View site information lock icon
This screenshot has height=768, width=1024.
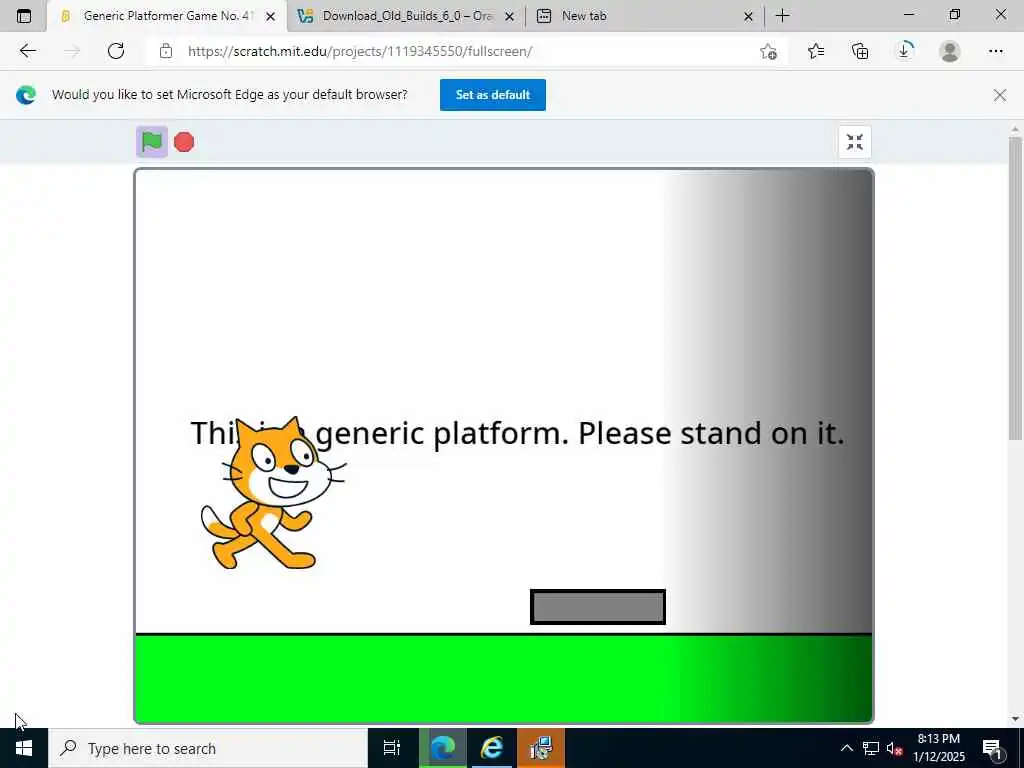(166, 51)
